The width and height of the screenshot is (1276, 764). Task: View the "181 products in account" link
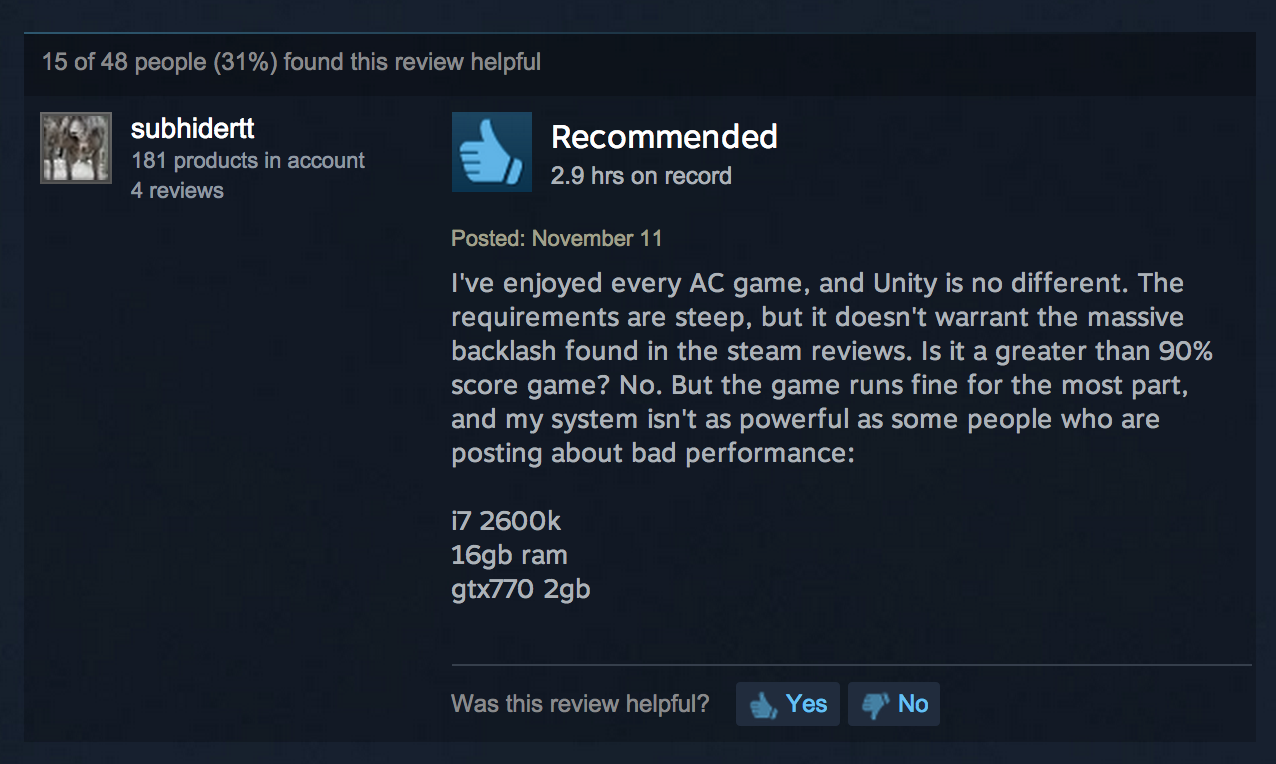pos(248,161)
